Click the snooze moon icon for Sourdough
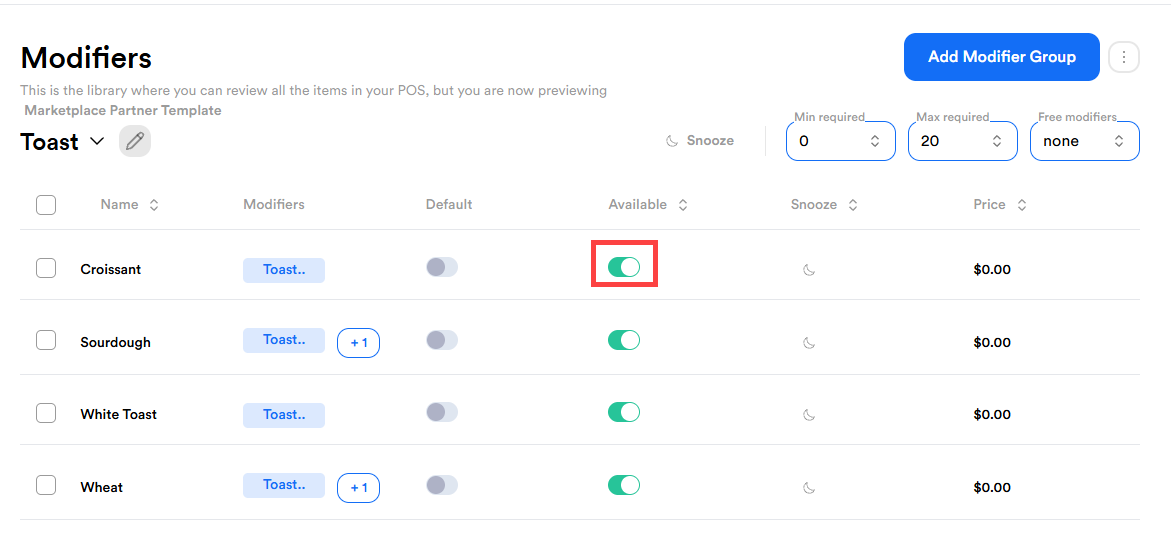 809,342
